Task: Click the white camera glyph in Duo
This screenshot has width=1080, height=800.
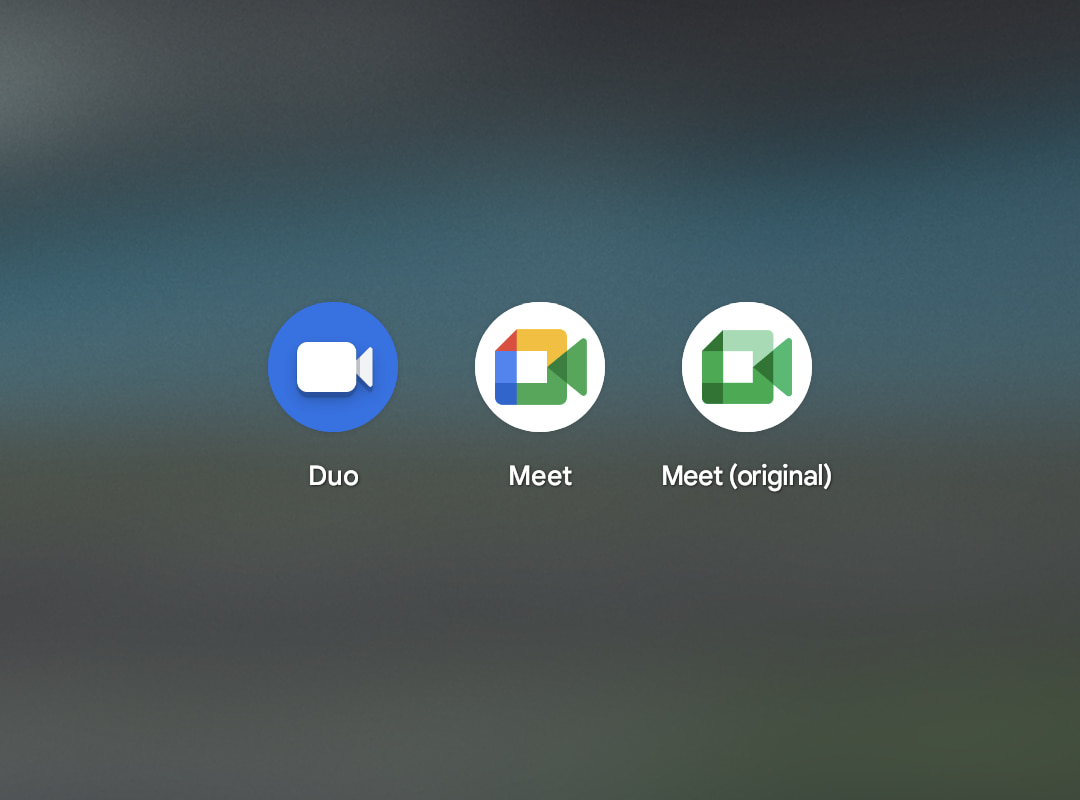Action: [327, 367]
